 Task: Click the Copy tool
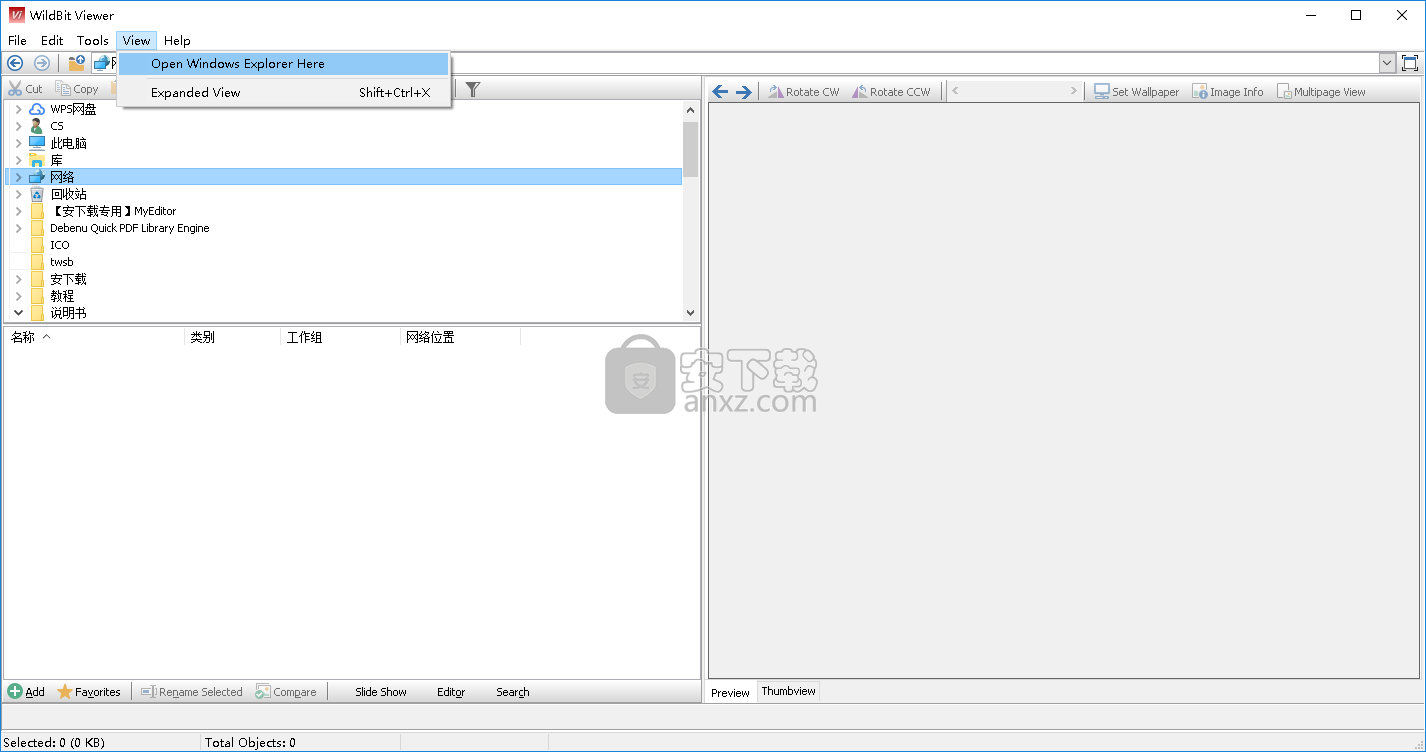tap(77, 89)
